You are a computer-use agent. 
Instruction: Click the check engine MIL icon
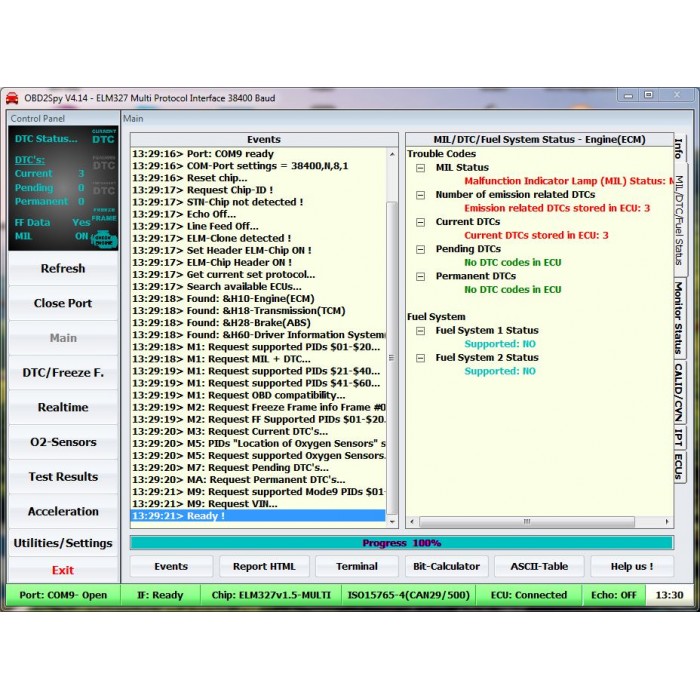(x=104, y=239)
